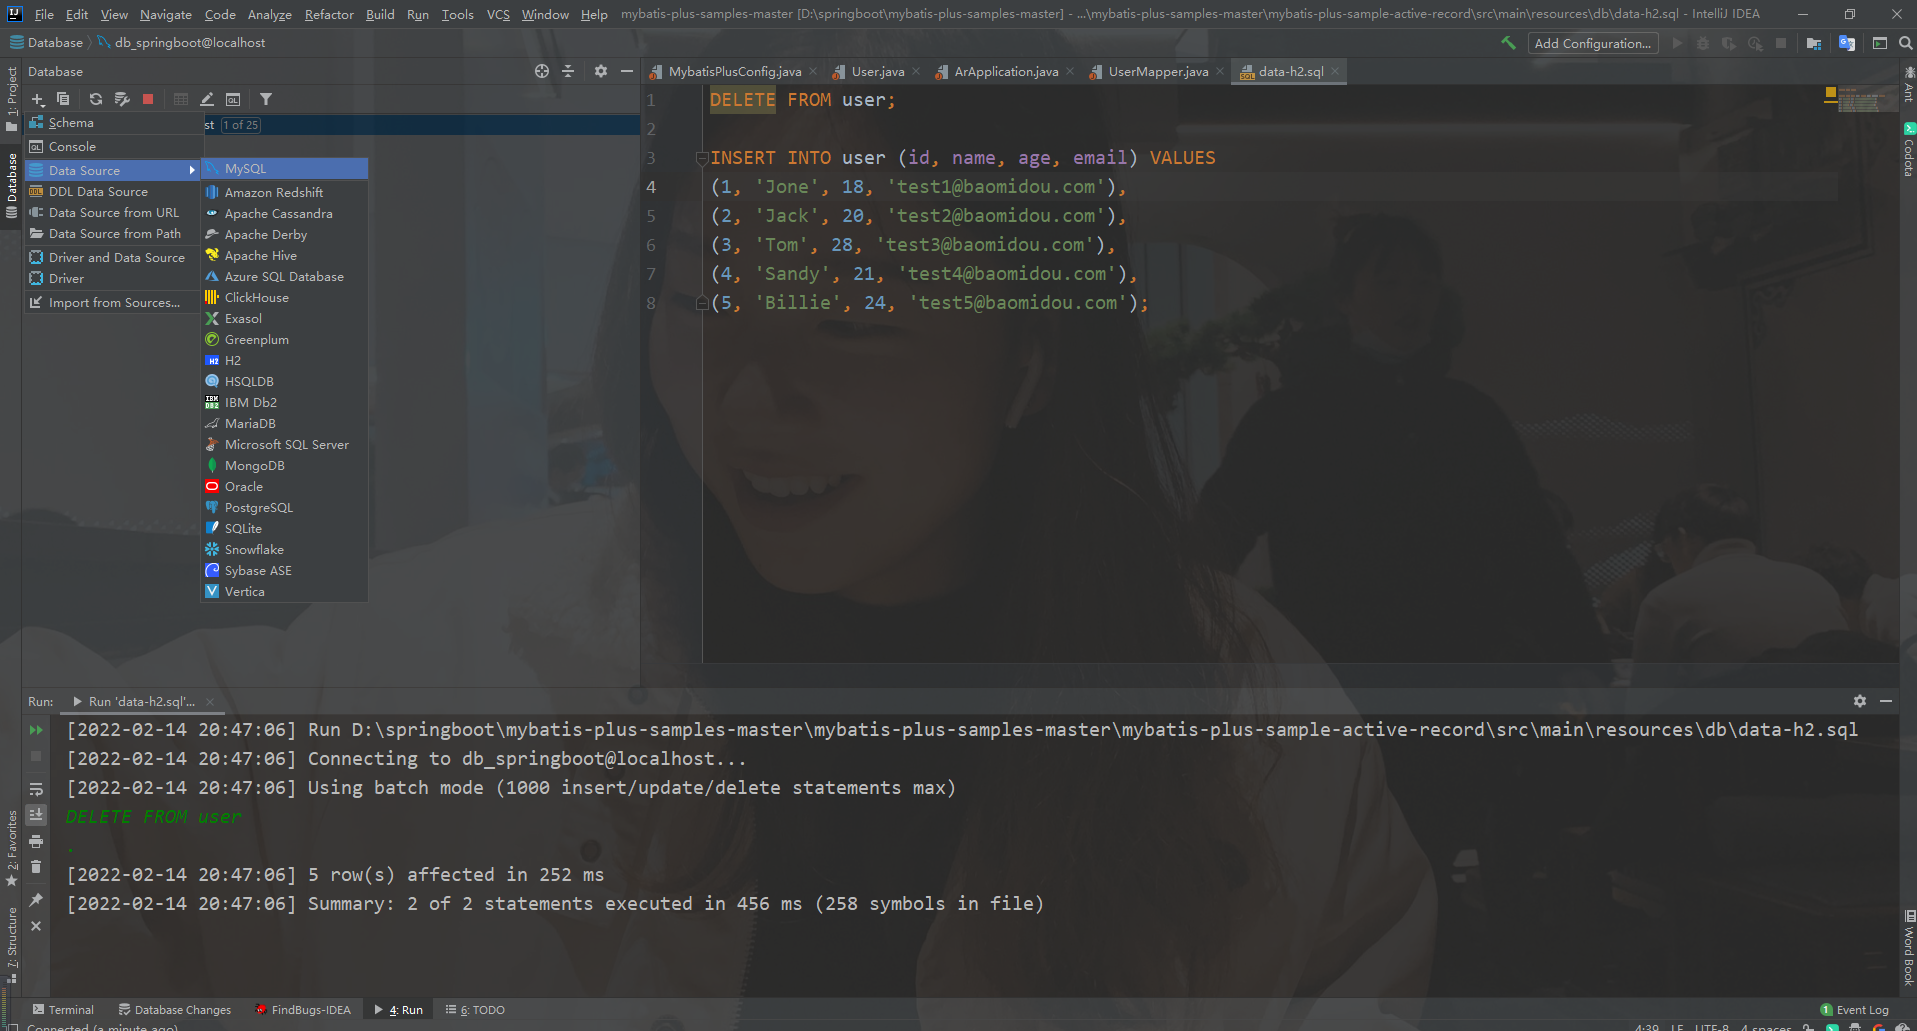This screenshot has width=1917, height=1031.
Task: Choose Oracle from data source list
Action: pos(285,486)
